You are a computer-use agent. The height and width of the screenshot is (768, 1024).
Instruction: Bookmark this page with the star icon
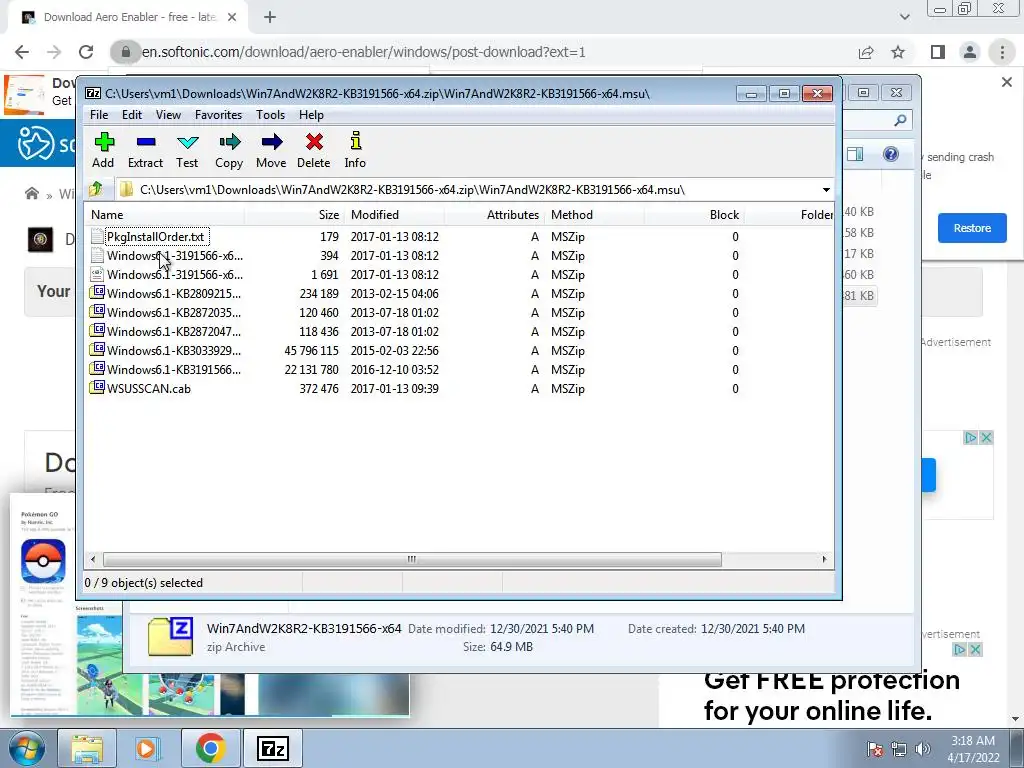(x=898, y=52)
